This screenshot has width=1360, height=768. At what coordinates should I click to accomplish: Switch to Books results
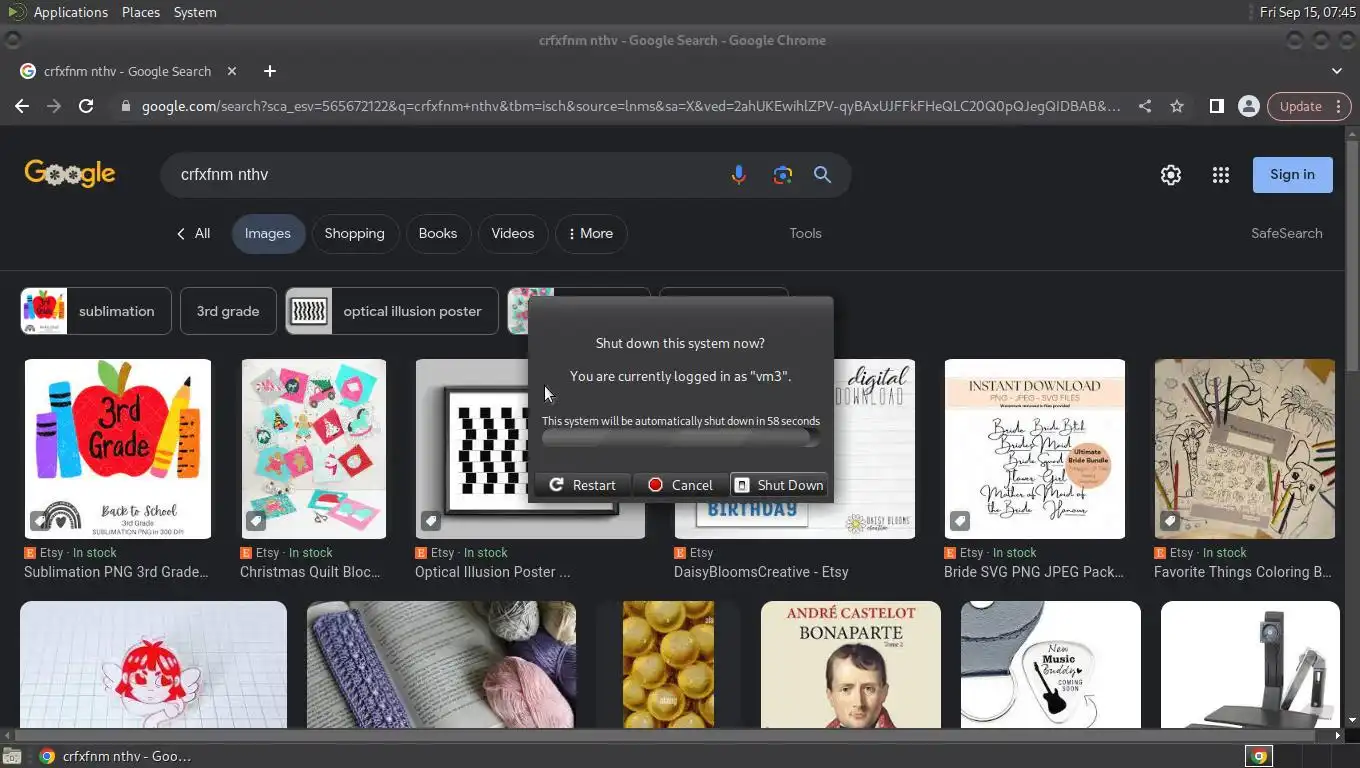(x=437, y=233)
